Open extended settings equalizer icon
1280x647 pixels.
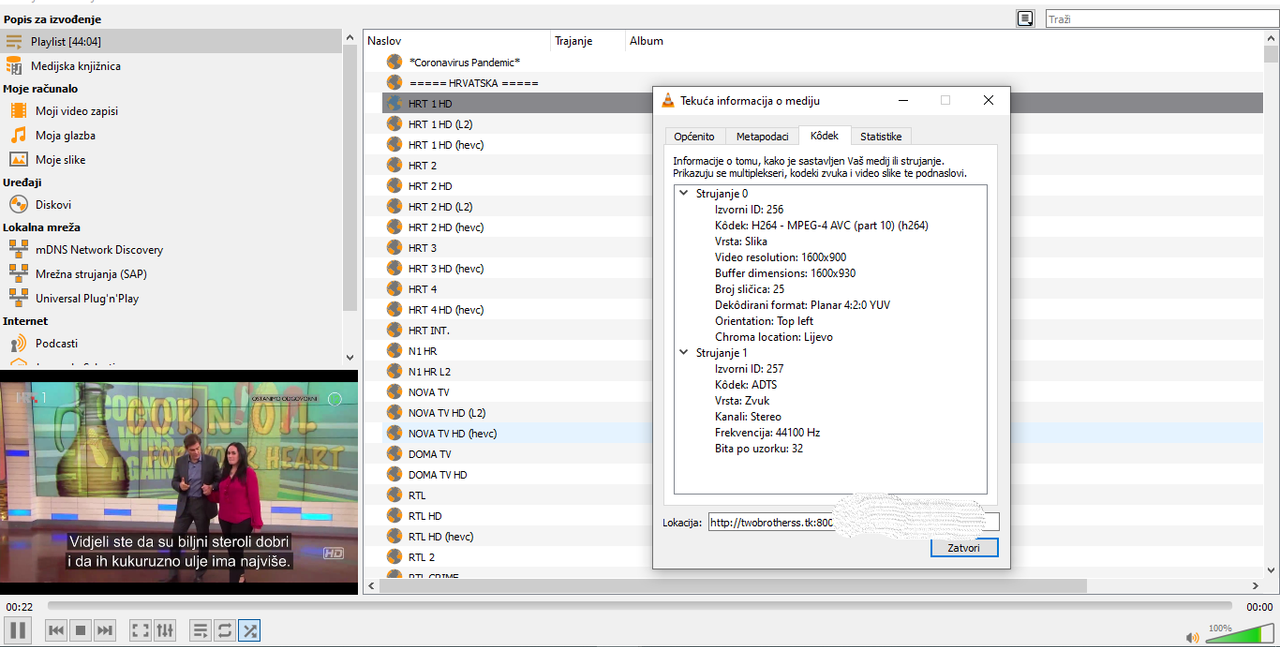point(165,630)
